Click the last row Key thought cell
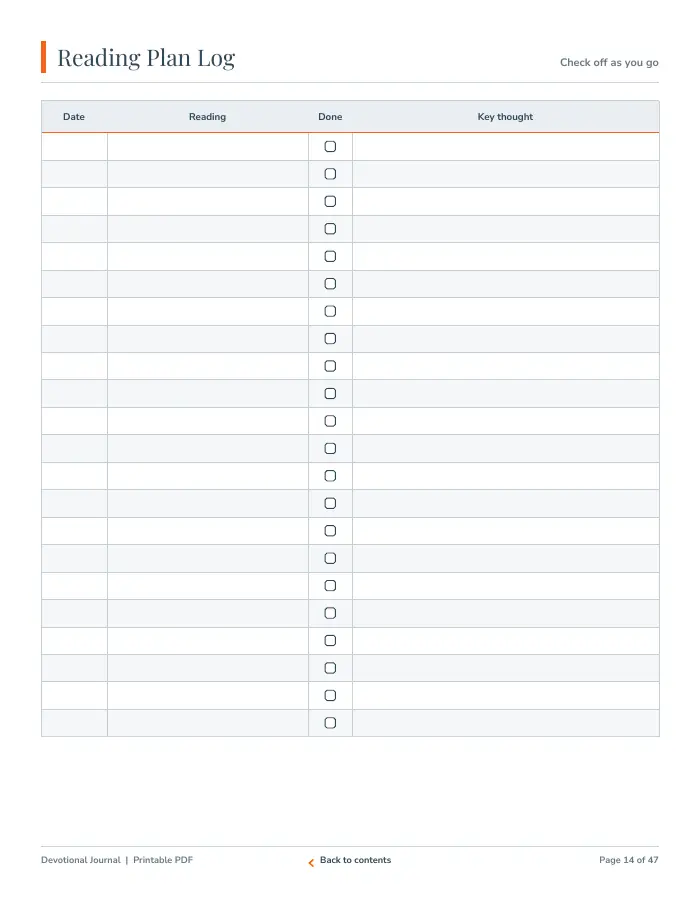 [506, 723]
